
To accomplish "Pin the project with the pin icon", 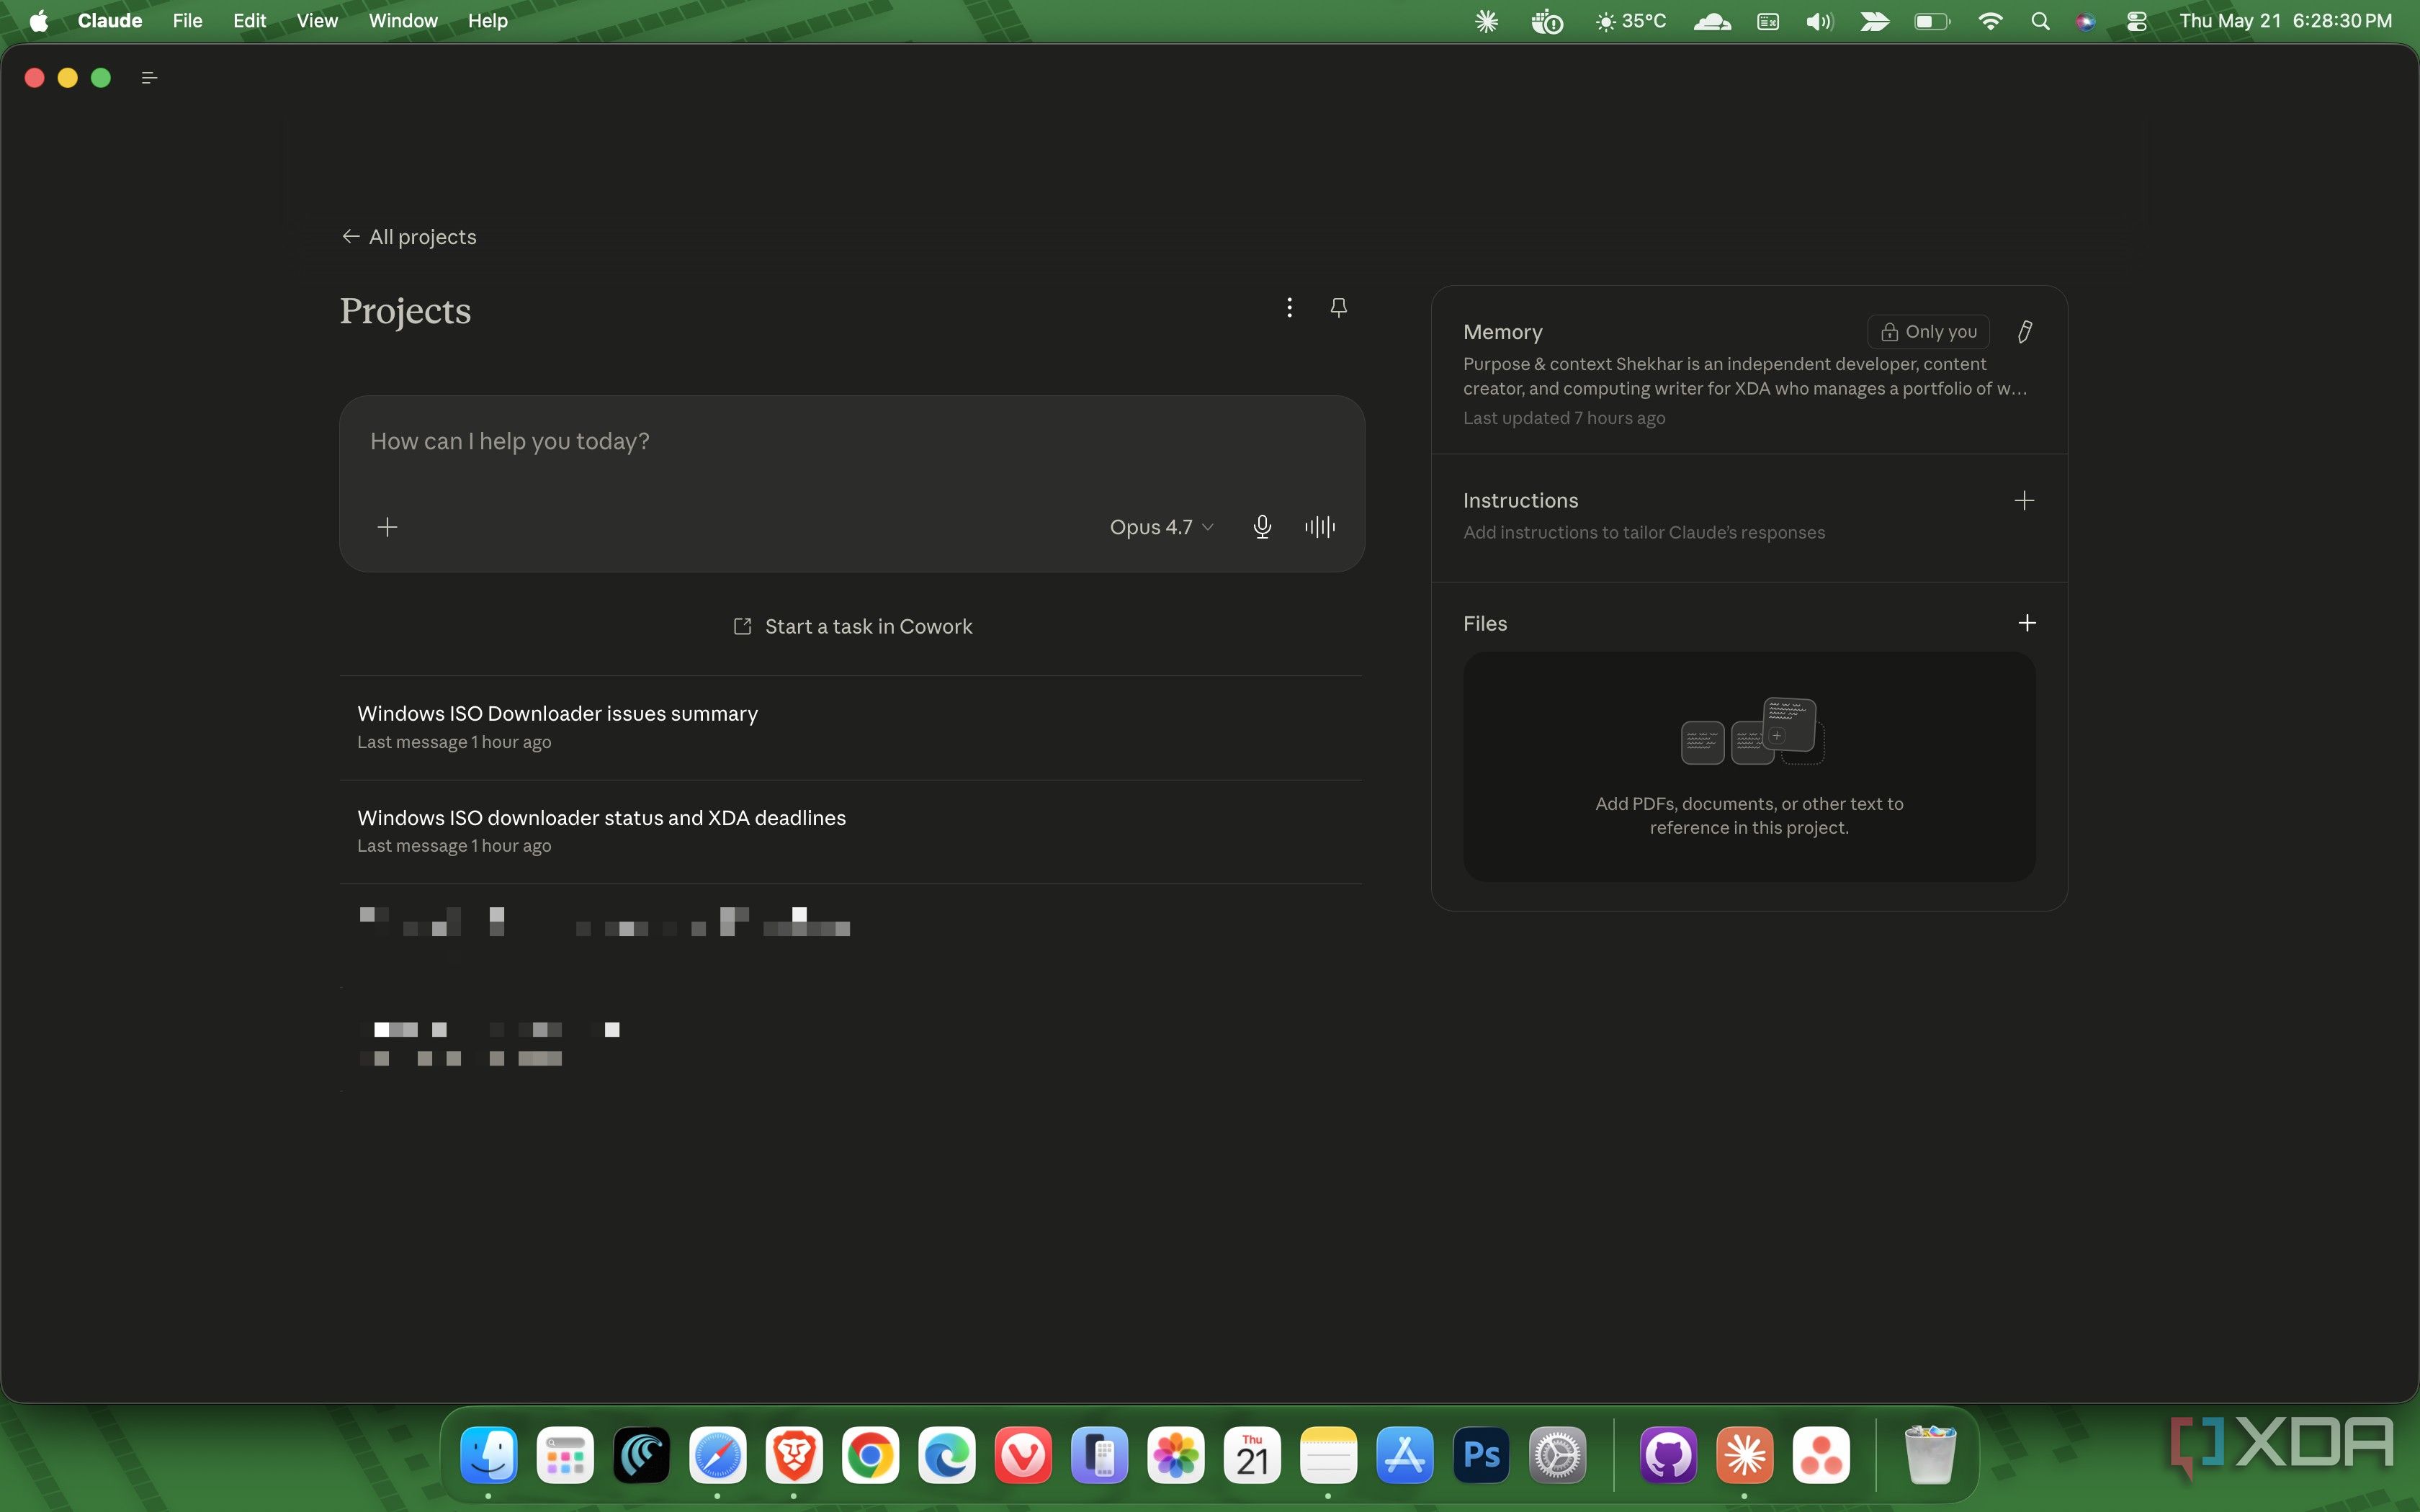I will 1339,307.
